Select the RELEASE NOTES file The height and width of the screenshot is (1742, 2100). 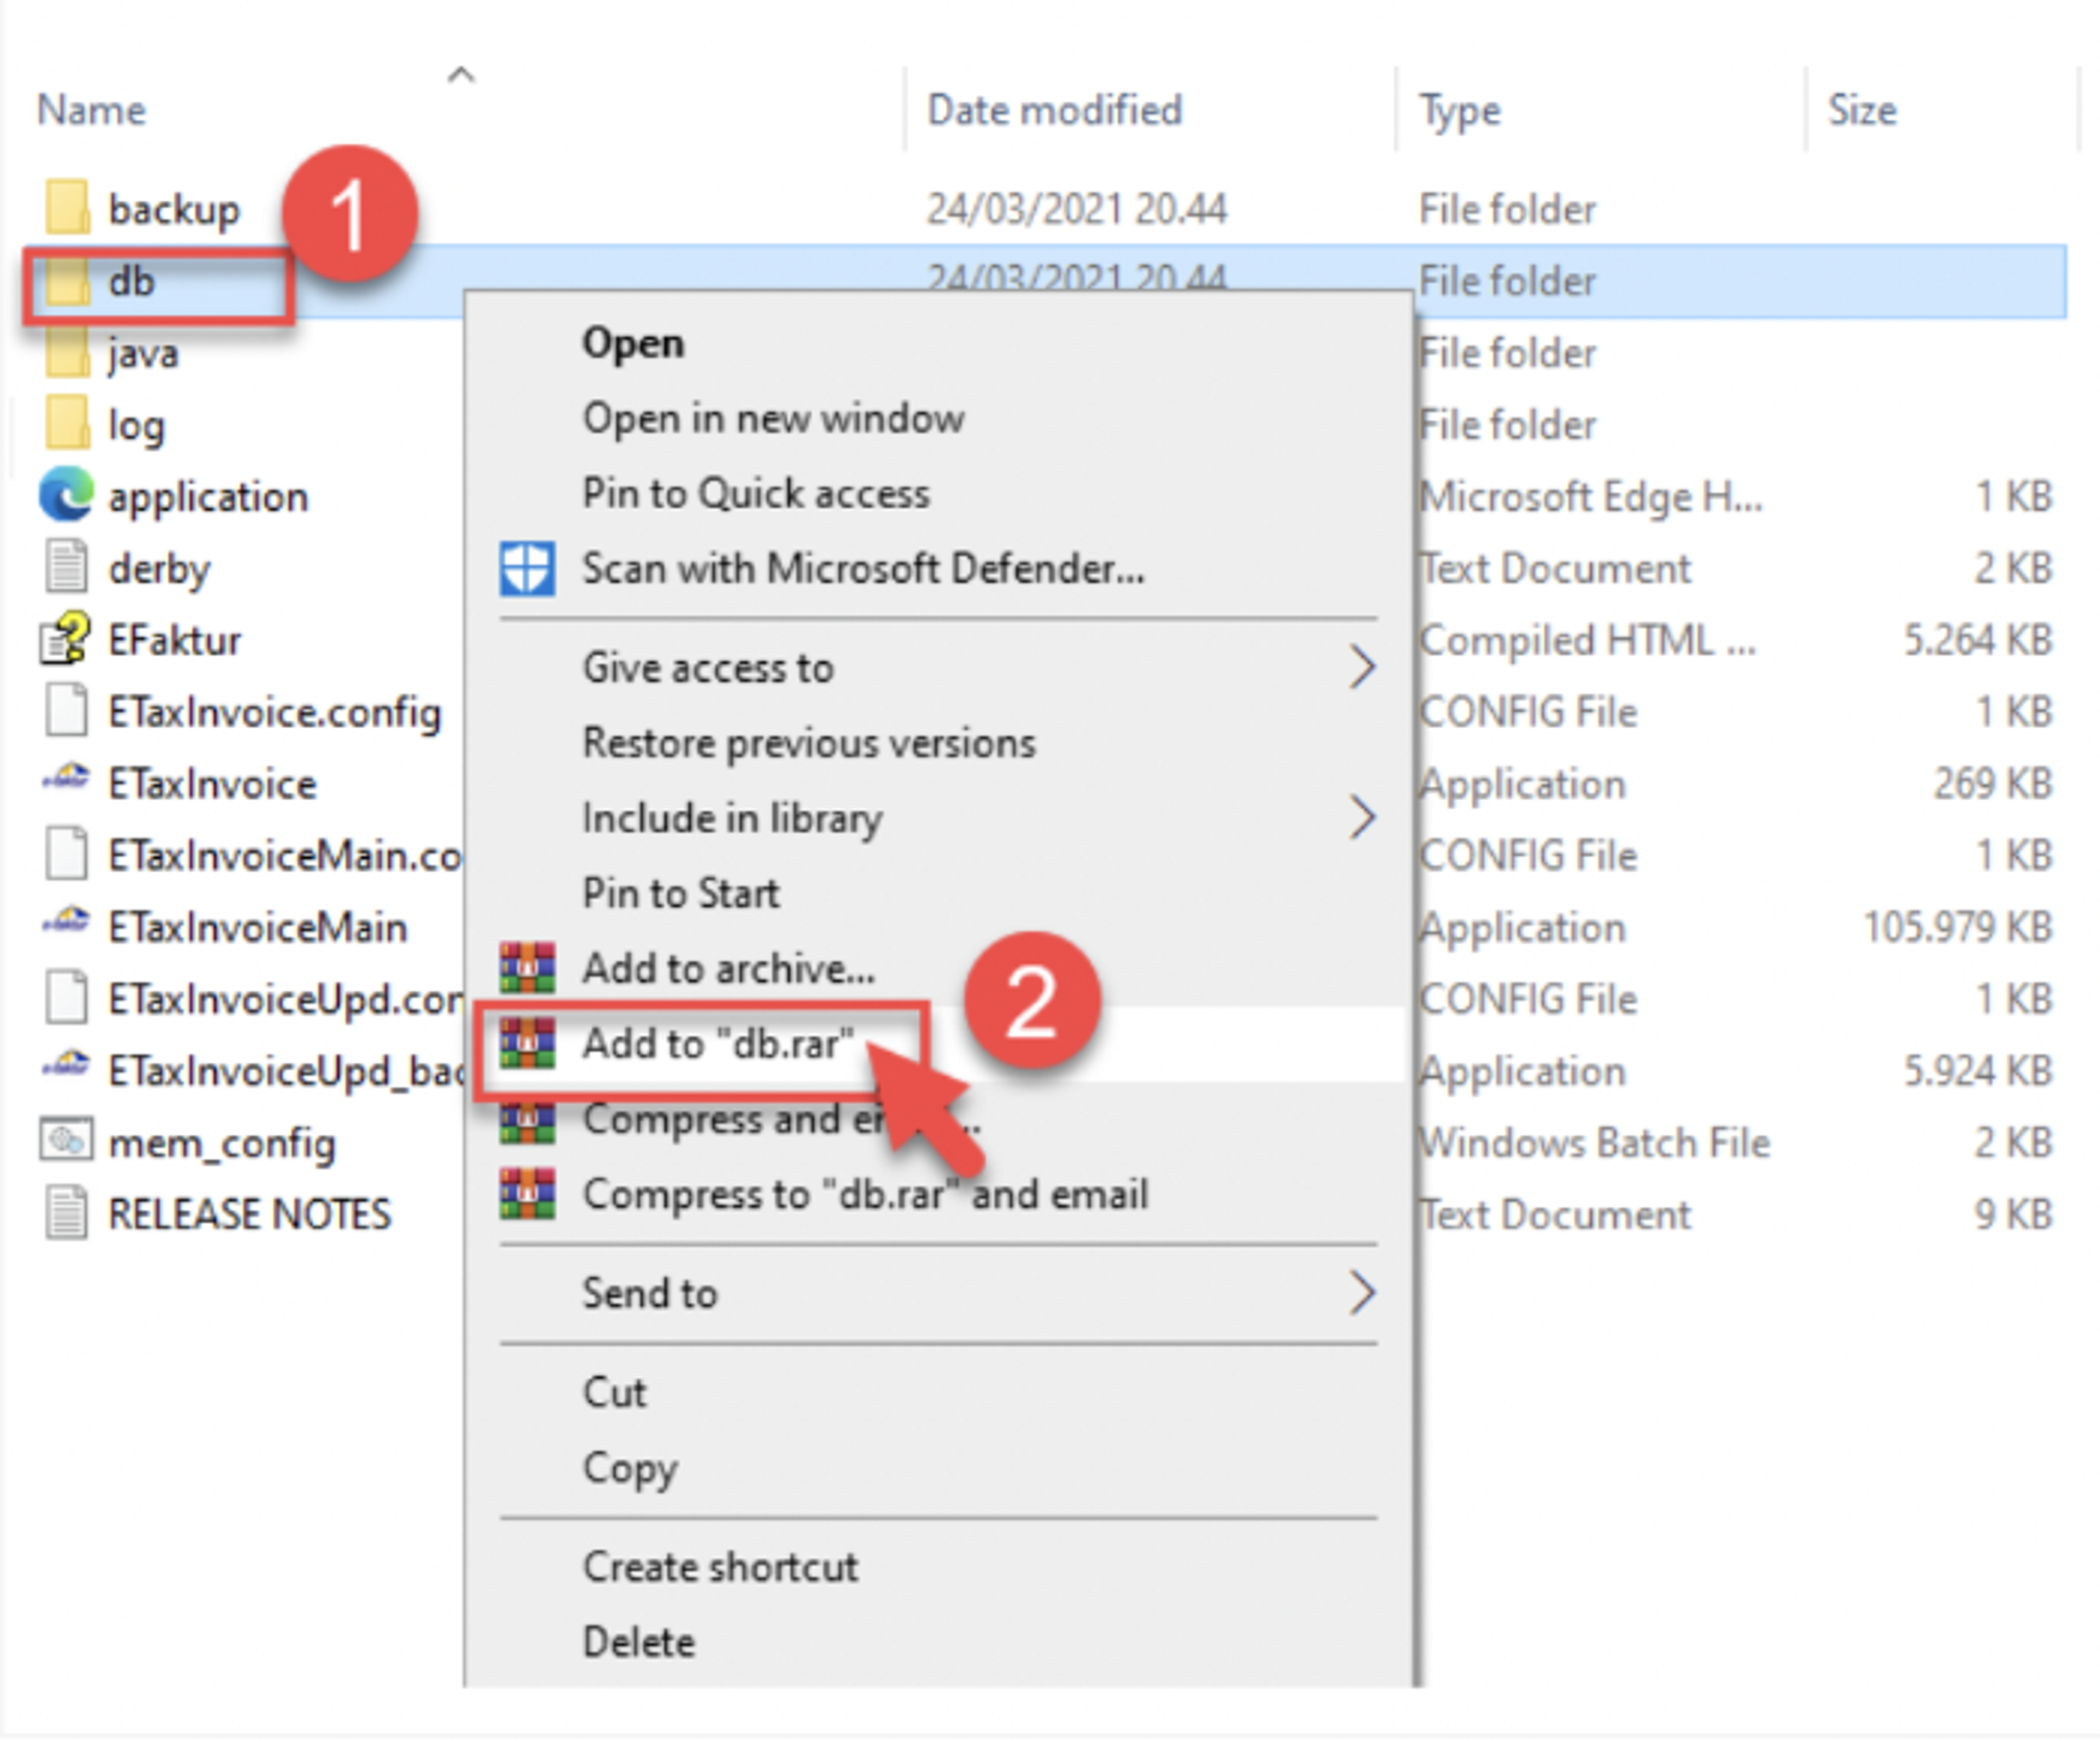(249, 1215)
